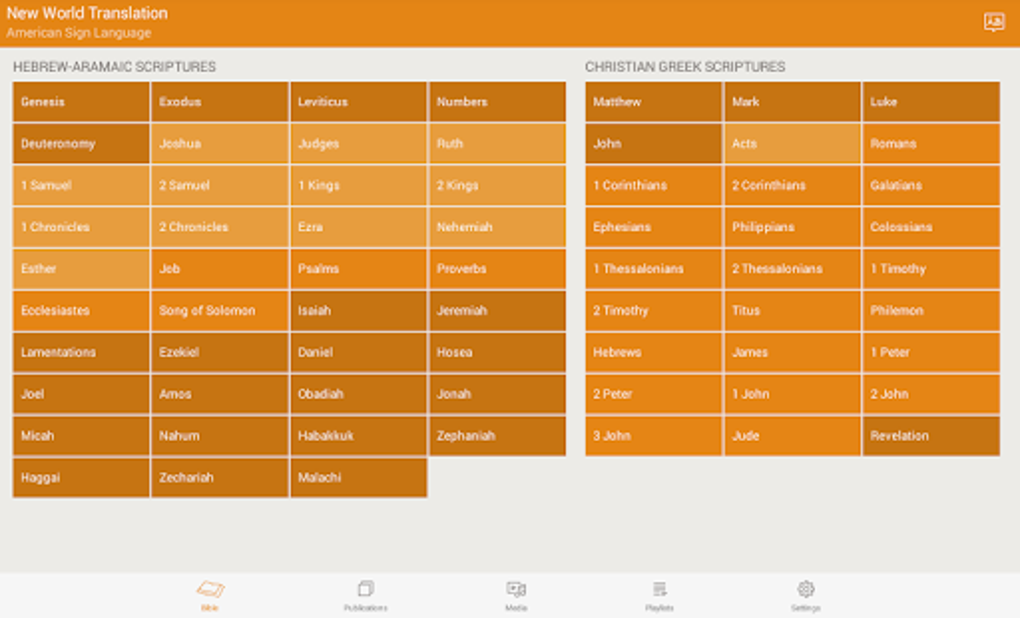Screen dimensions: 1020x618
Task: Select Psalms from Hebrew-Aramaic Scriptures
Action: (x=359, y=268)
